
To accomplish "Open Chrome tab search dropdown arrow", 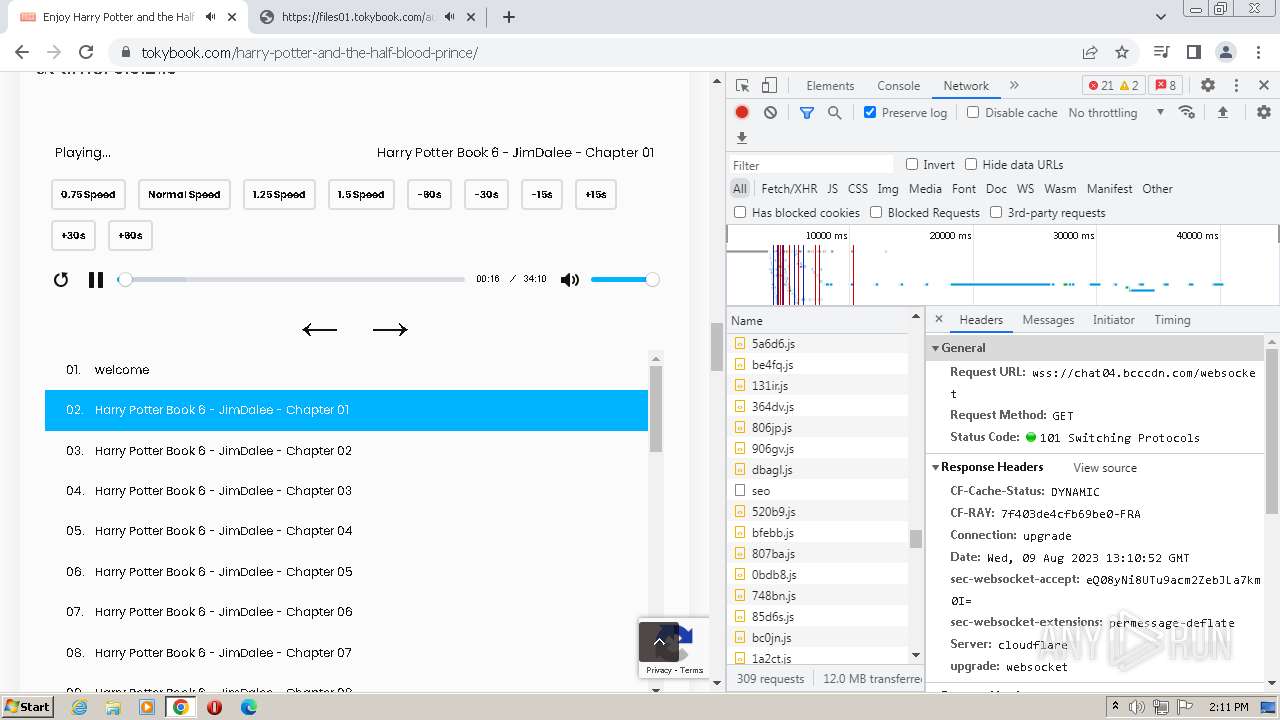I will pos(1161,17).
